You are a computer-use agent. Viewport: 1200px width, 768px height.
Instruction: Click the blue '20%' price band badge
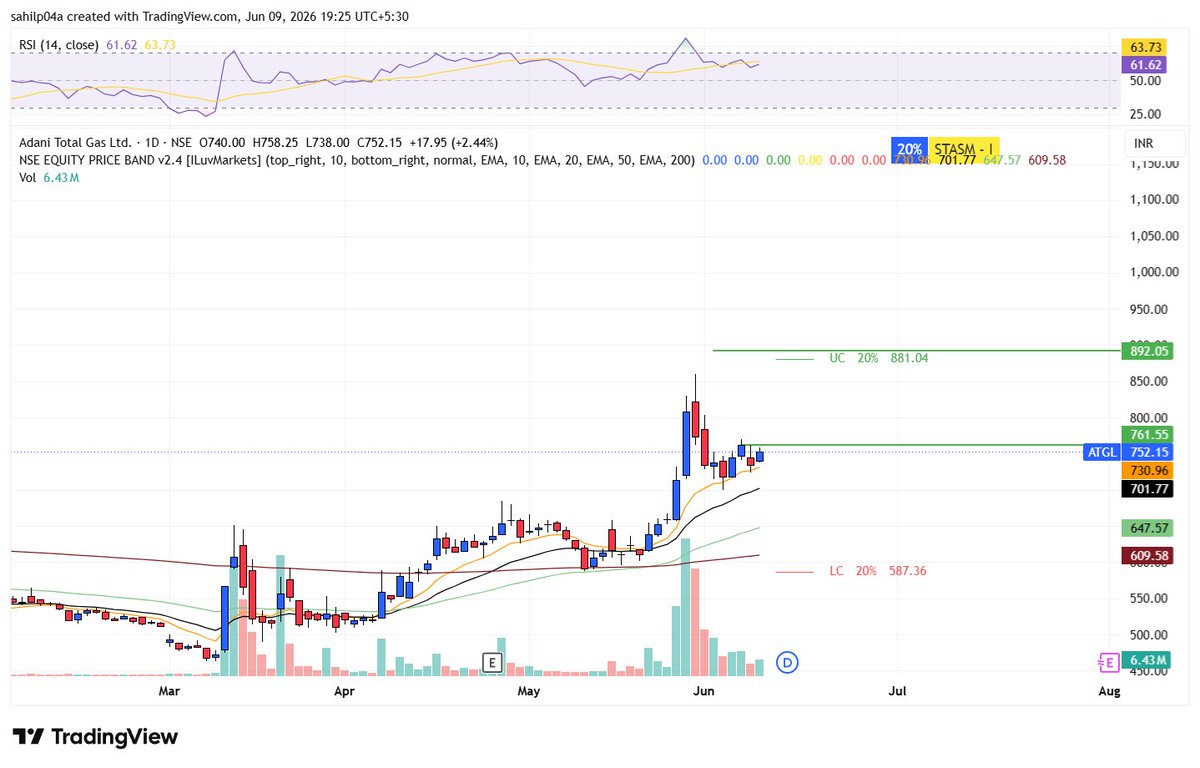tap(910, 148)
